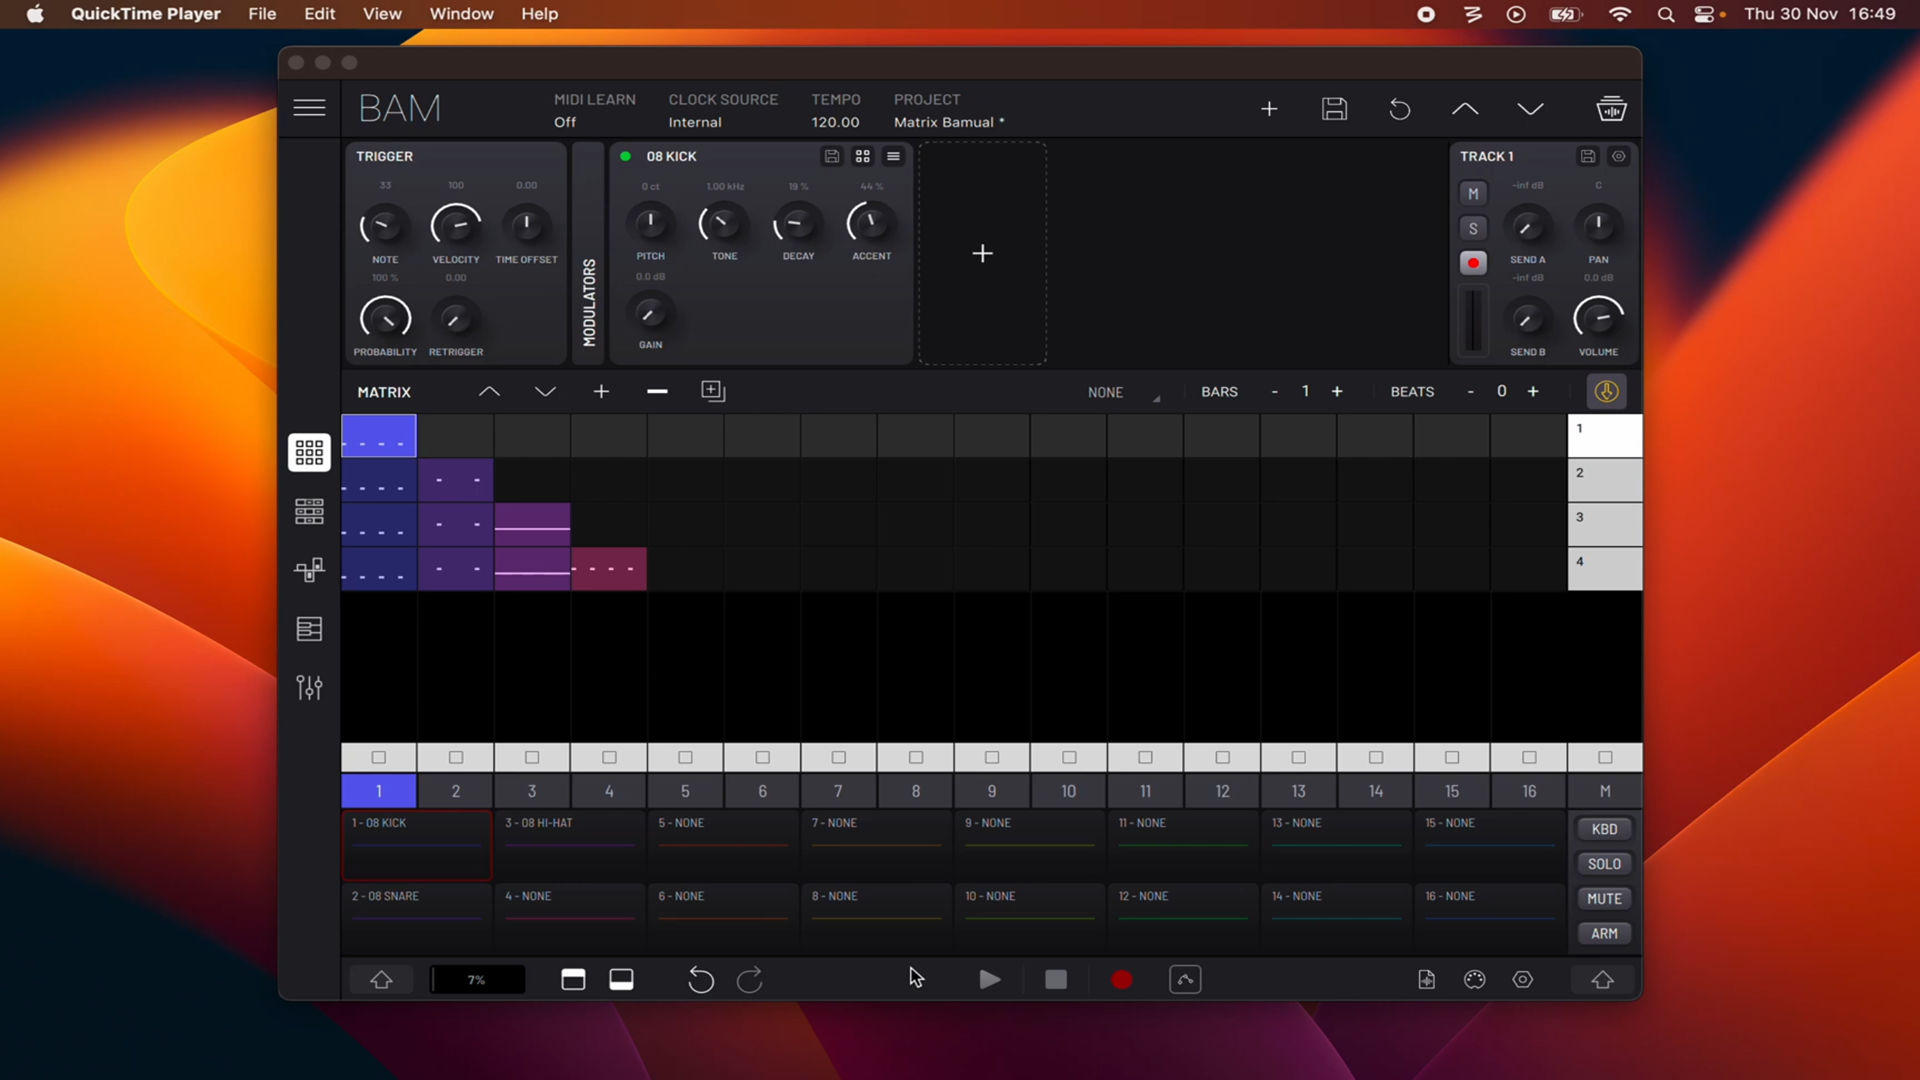Enable Solo on Track 1

pyautogui.click(x=1473, y=228)
